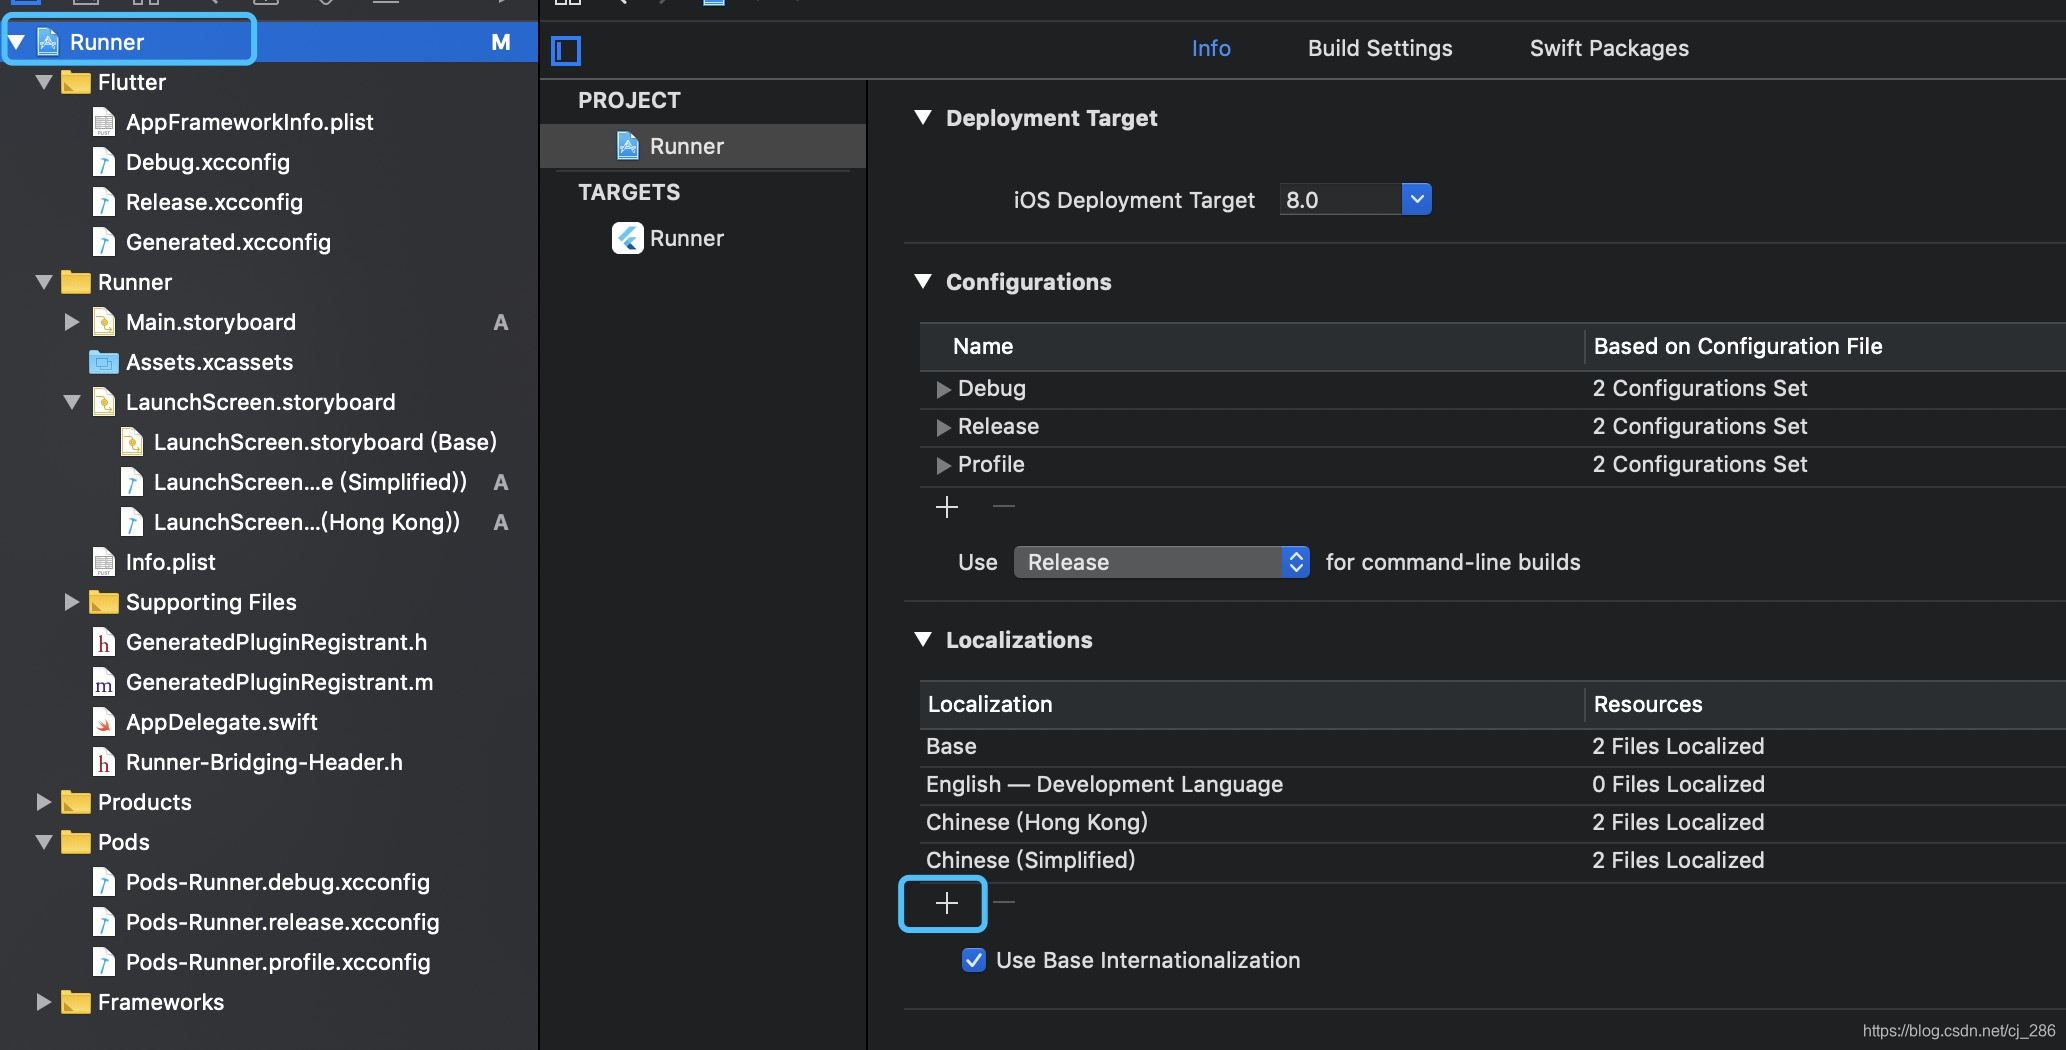Expand the Main.storyboard disclosure triangle
2066x1050 pixels.
tap(71, 322)
